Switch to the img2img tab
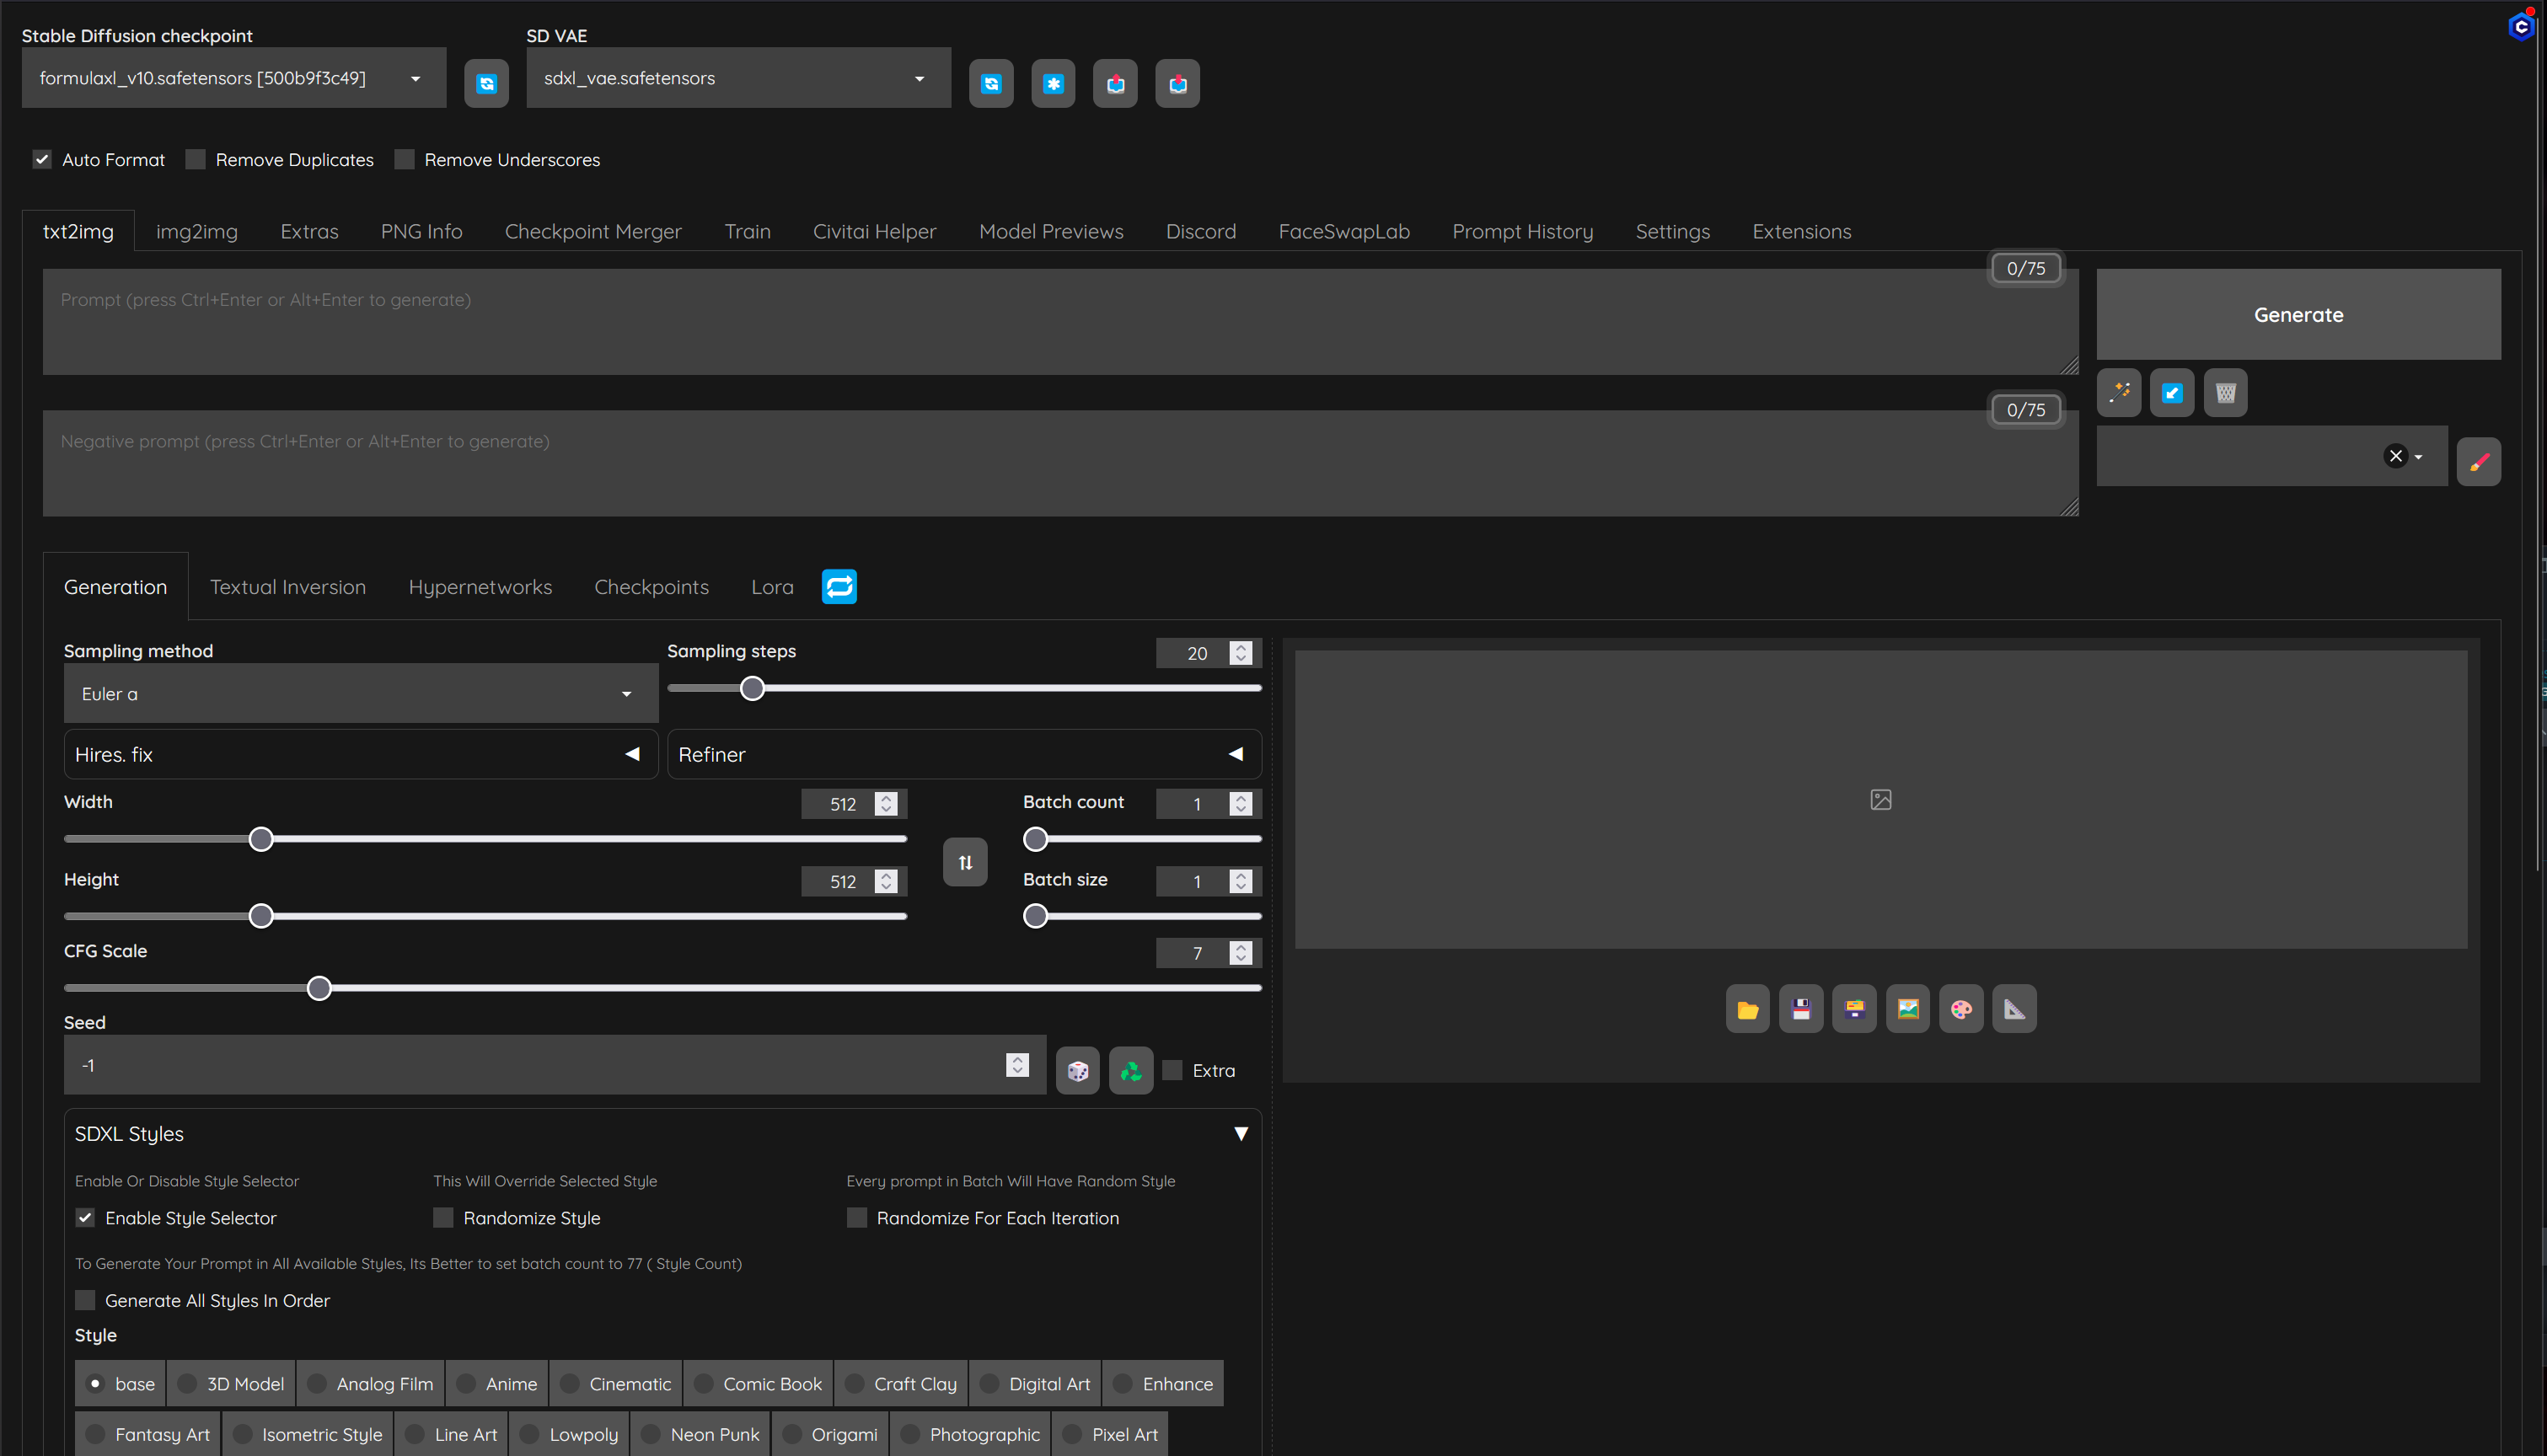2547x1456 pixels. [197, 231]
